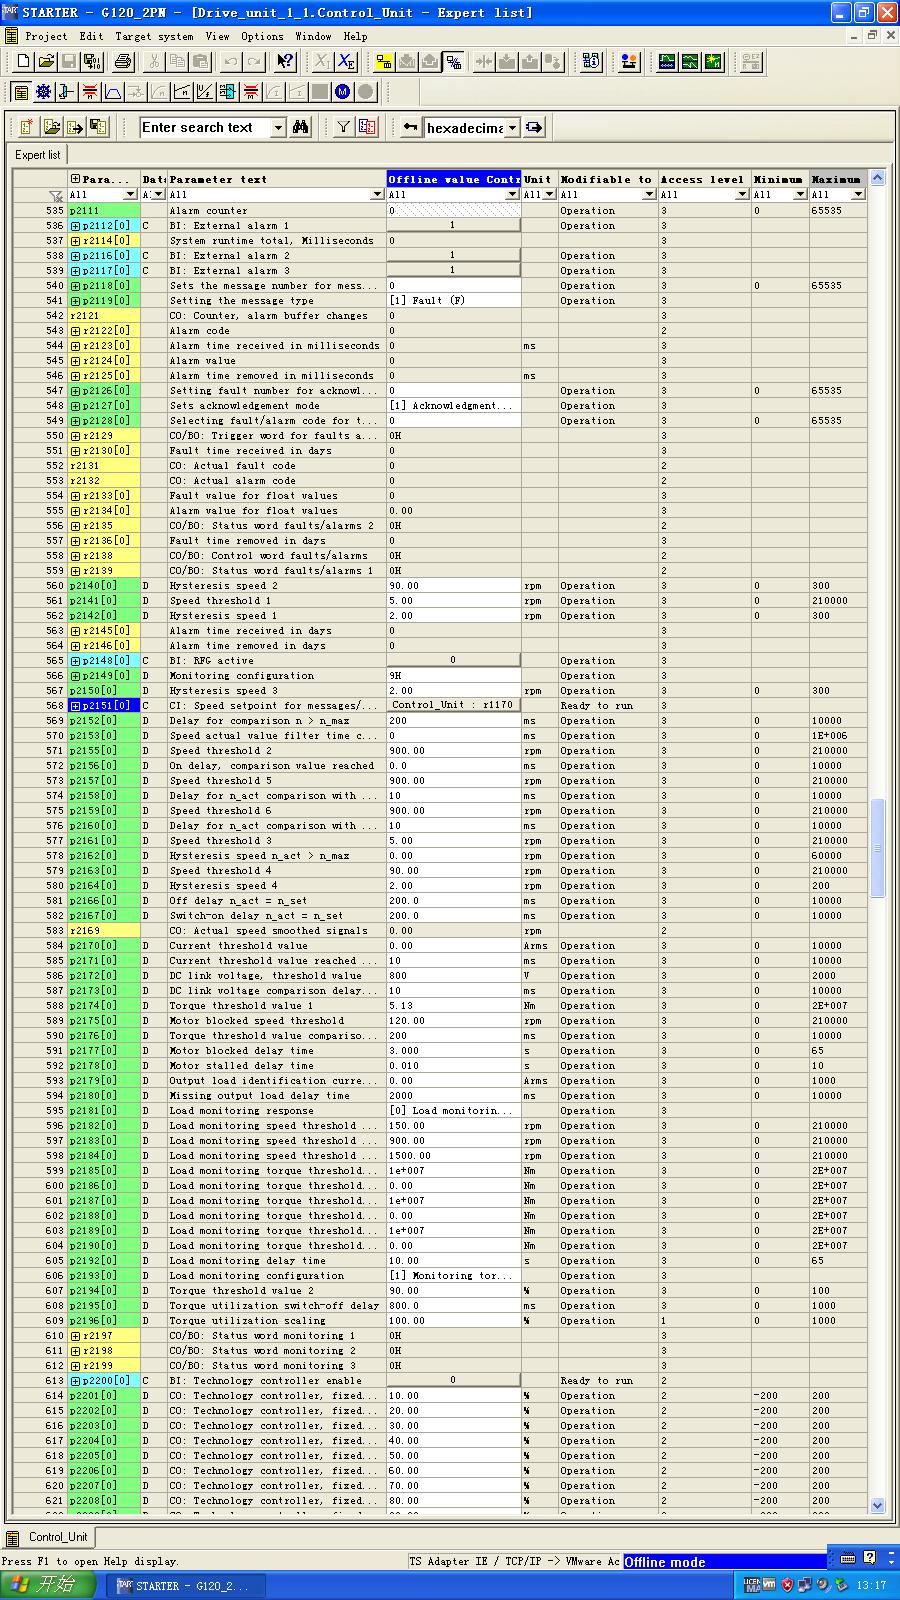Open saved parameter list icon
This screenshot has height=1600, width=900.
click(x=51, y=127)
